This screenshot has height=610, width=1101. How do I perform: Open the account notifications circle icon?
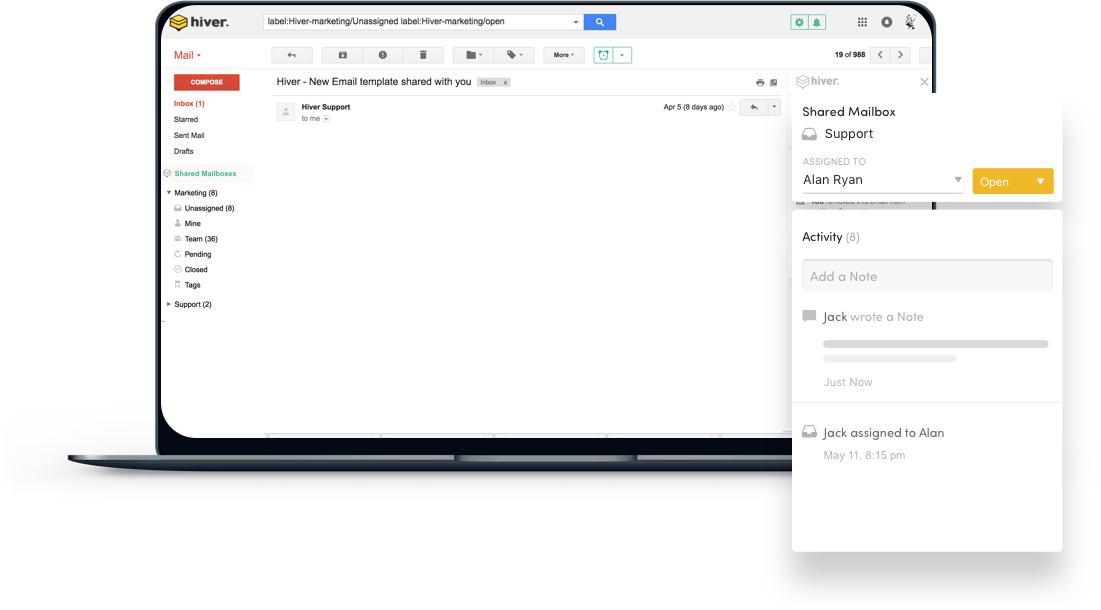coord(887,22)
